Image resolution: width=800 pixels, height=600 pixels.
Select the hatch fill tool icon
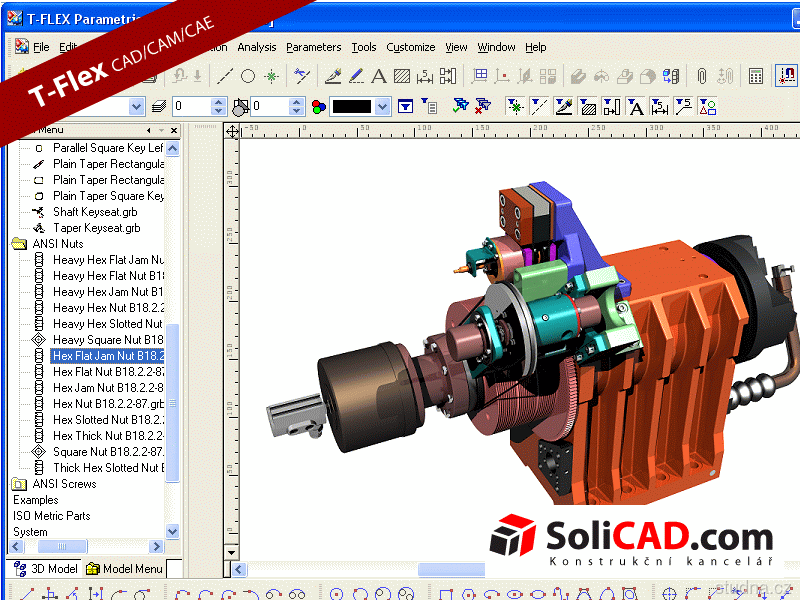pos(402,77)
